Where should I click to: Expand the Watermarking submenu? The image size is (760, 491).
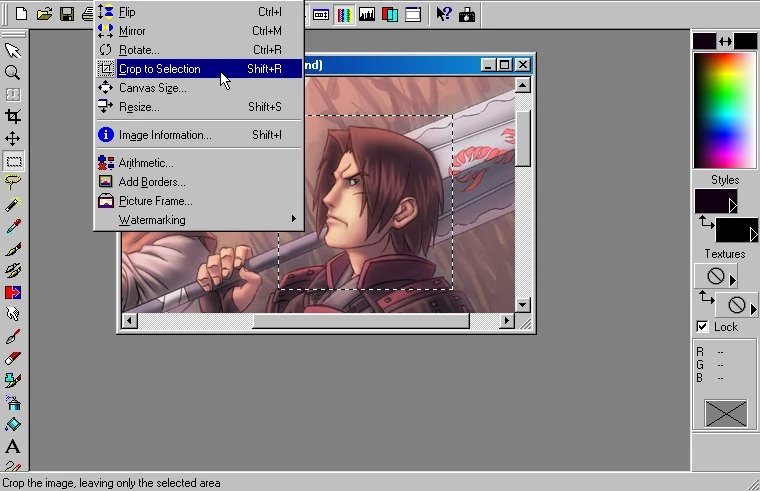199,220
